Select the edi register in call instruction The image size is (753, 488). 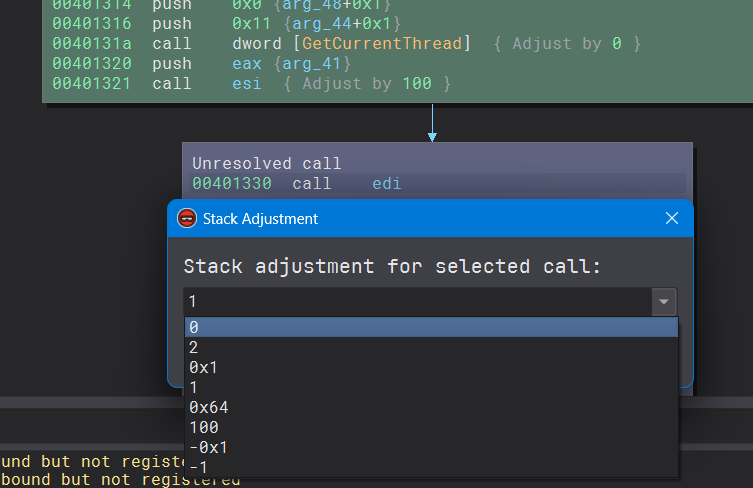pyautogui.click(x=386, y=184)
